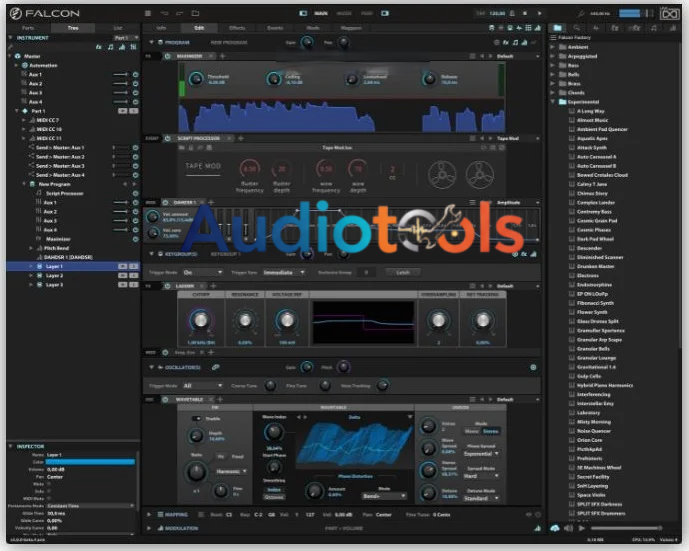
Task: Toggle the right sidebar panel icon
Action: 385,13
